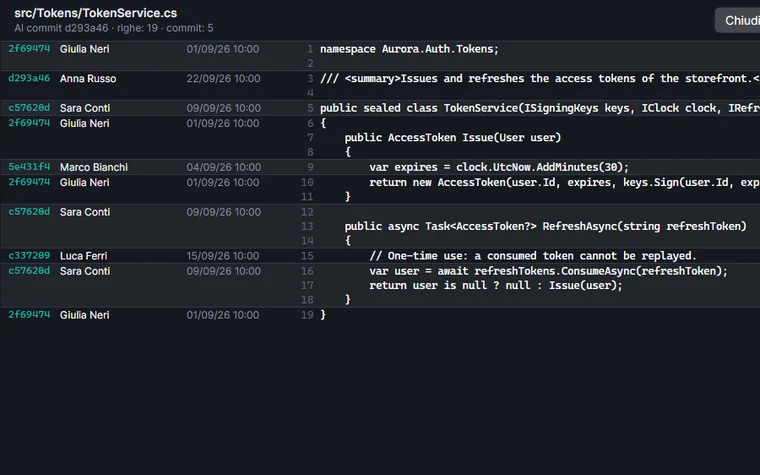Click author Sara Conti on line 16

tap(85, 271)
